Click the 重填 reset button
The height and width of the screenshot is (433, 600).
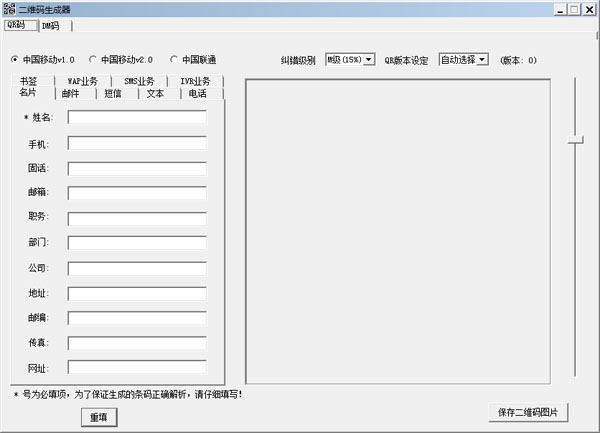click(99, 417)
